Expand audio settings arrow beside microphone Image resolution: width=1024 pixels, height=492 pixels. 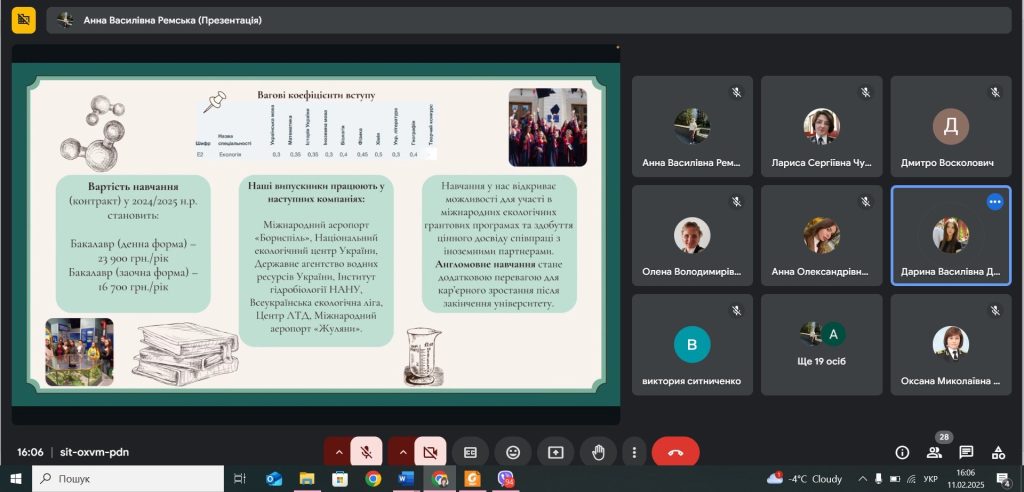pos(338,452)
